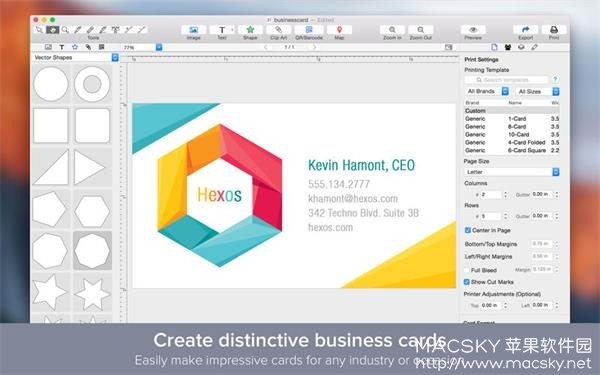Select the 8-Card template row
Viewport: 600px width, 375px height.
click(512, 127)
